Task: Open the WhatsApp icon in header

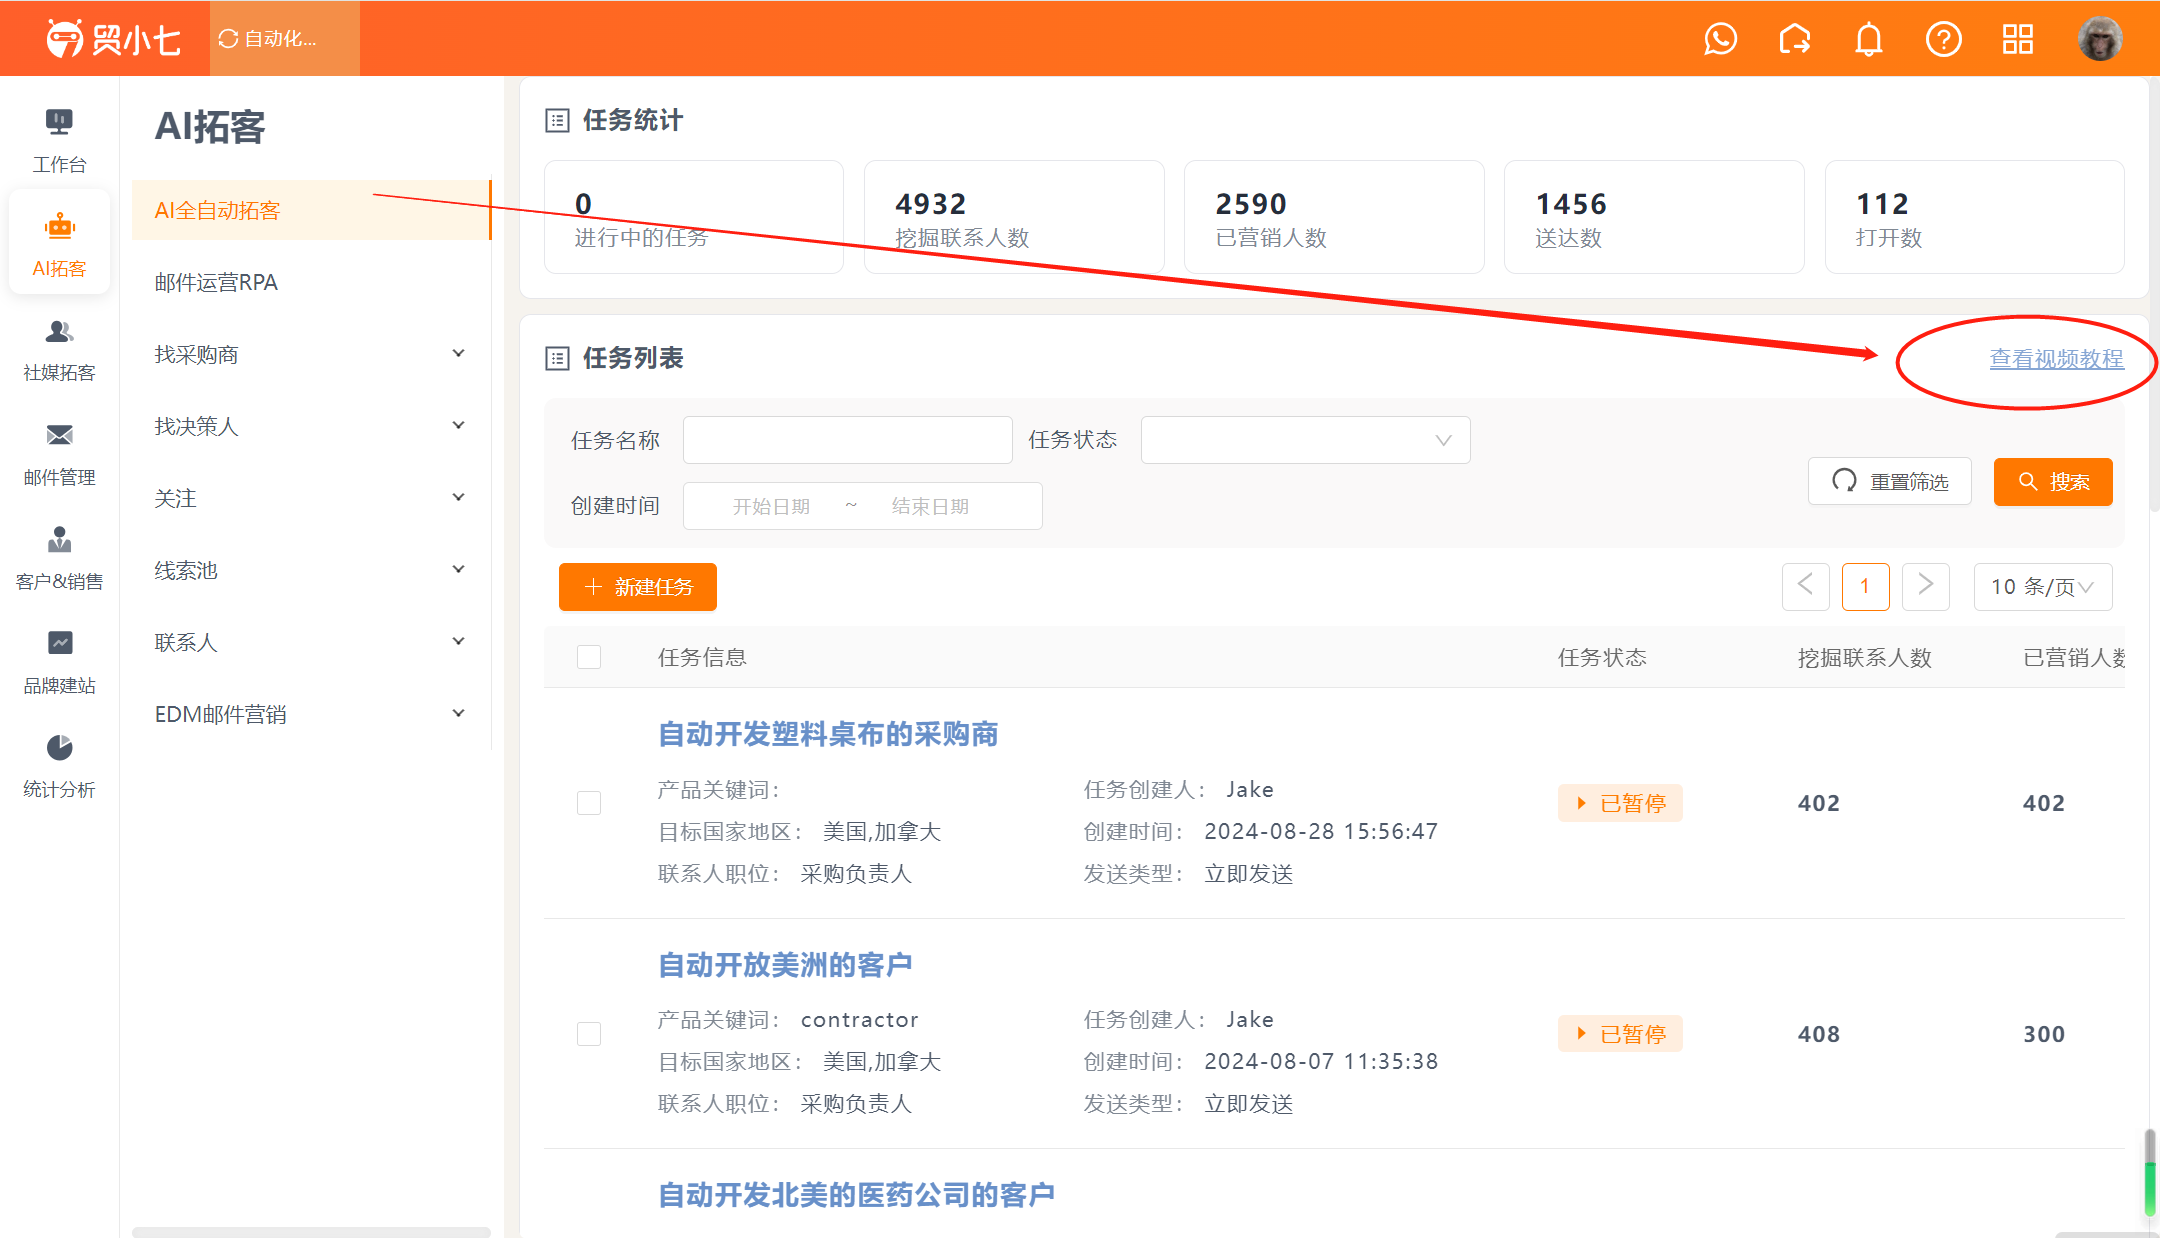Action: (1720, 39)
